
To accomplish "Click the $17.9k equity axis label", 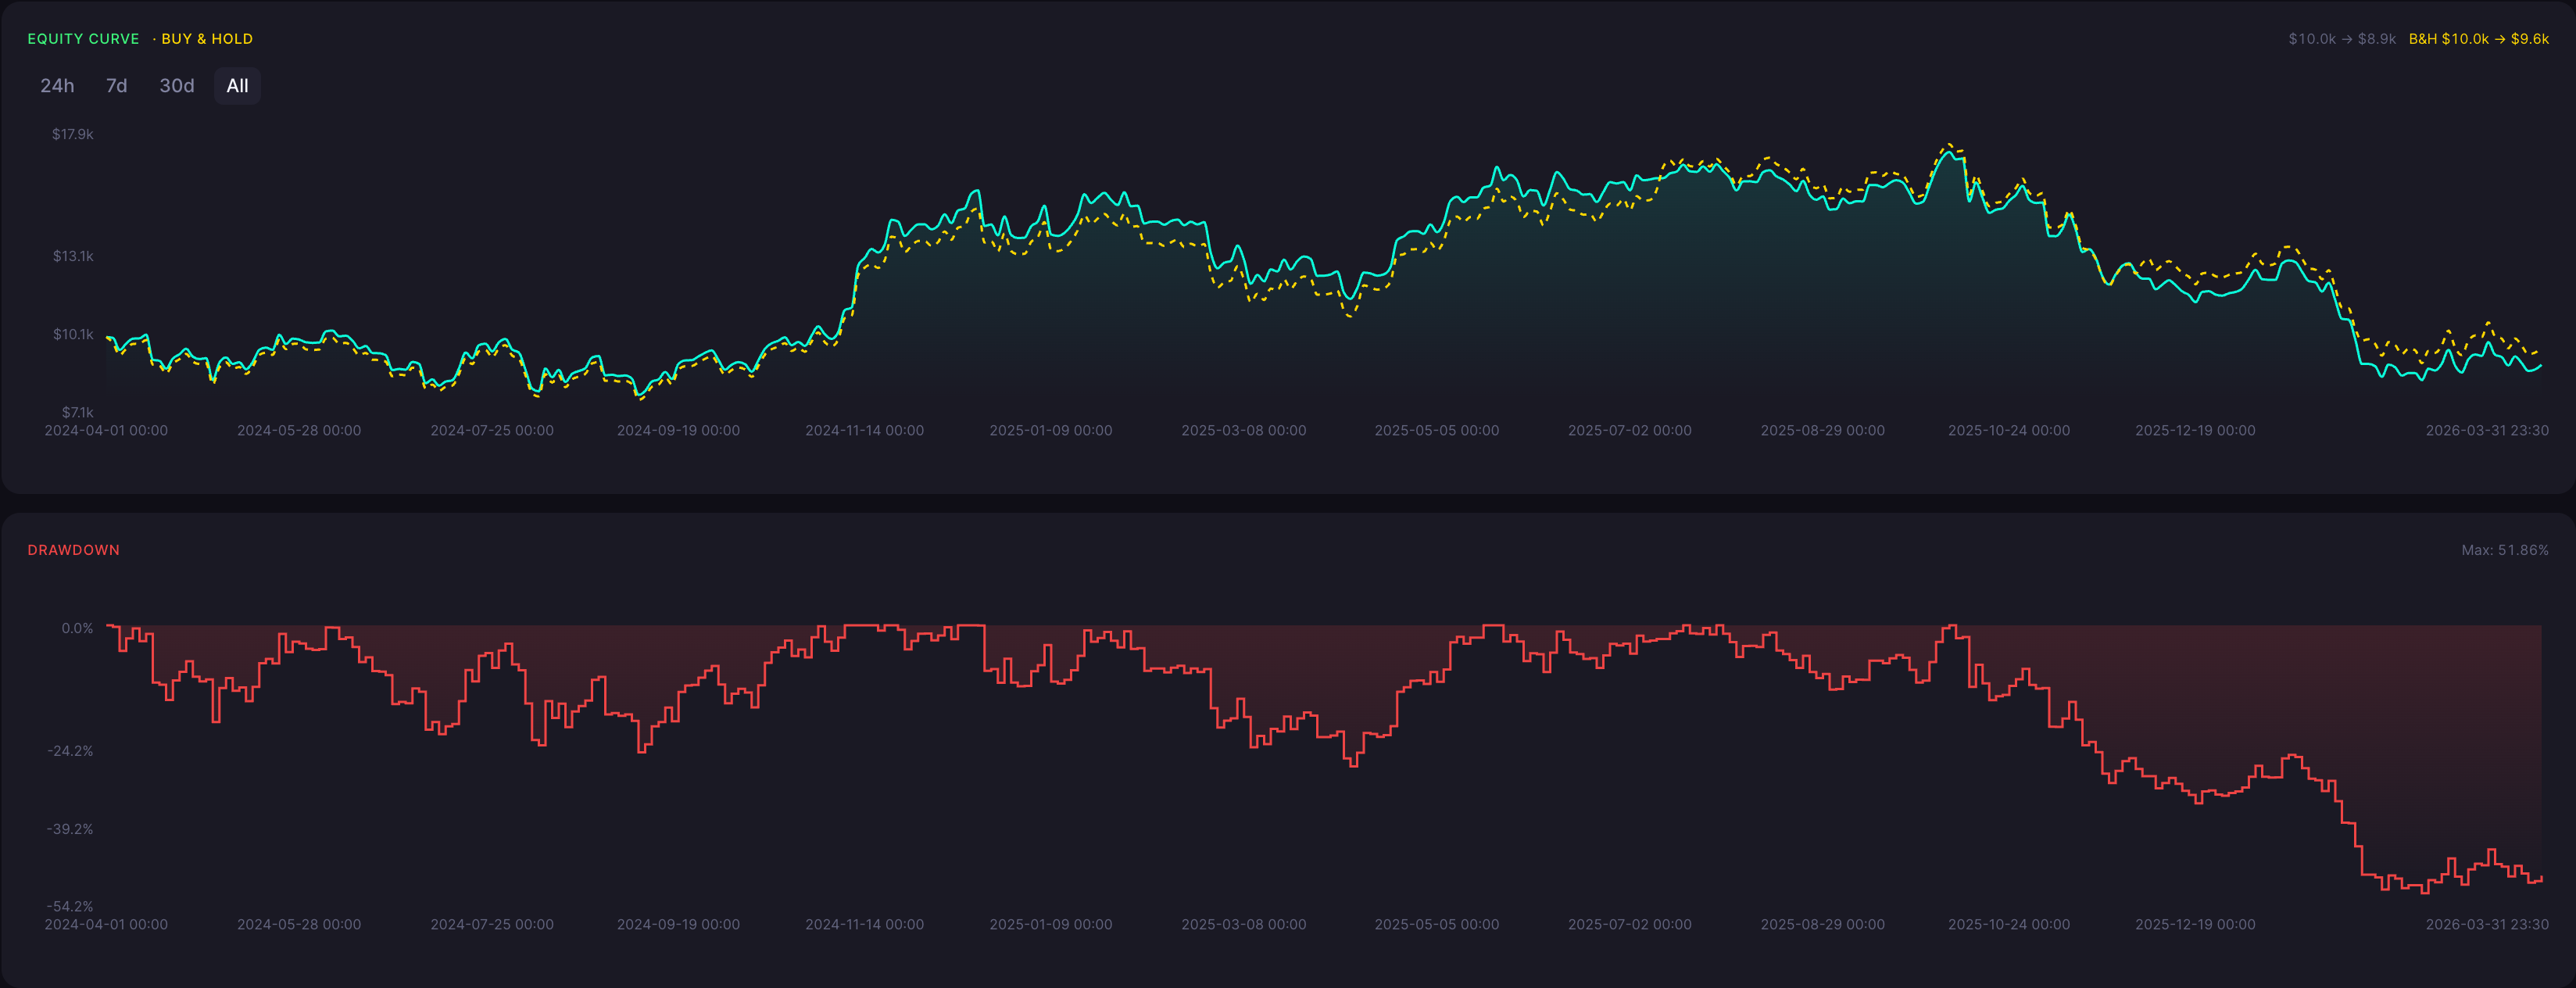I will coord(73,134).
